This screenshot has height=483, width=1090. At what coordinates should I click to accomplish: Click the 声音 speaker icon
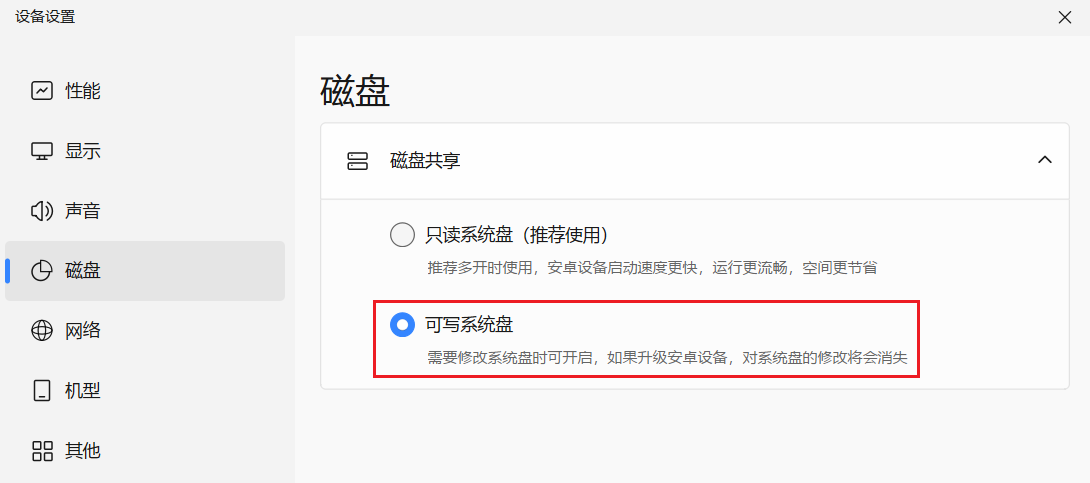tap(42, 211)
